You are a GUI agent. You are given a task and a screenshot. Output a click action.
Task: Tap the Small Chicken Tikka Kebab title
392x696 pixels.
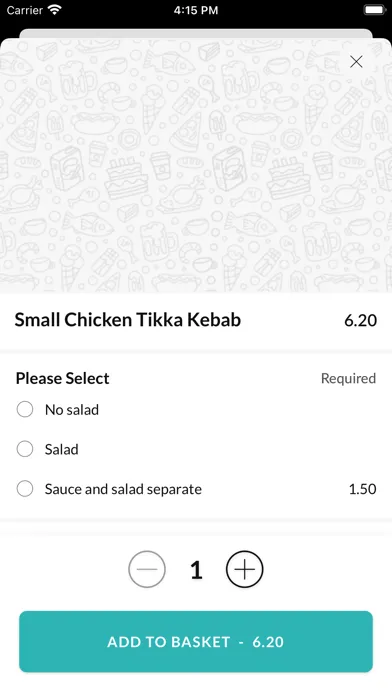128,320
